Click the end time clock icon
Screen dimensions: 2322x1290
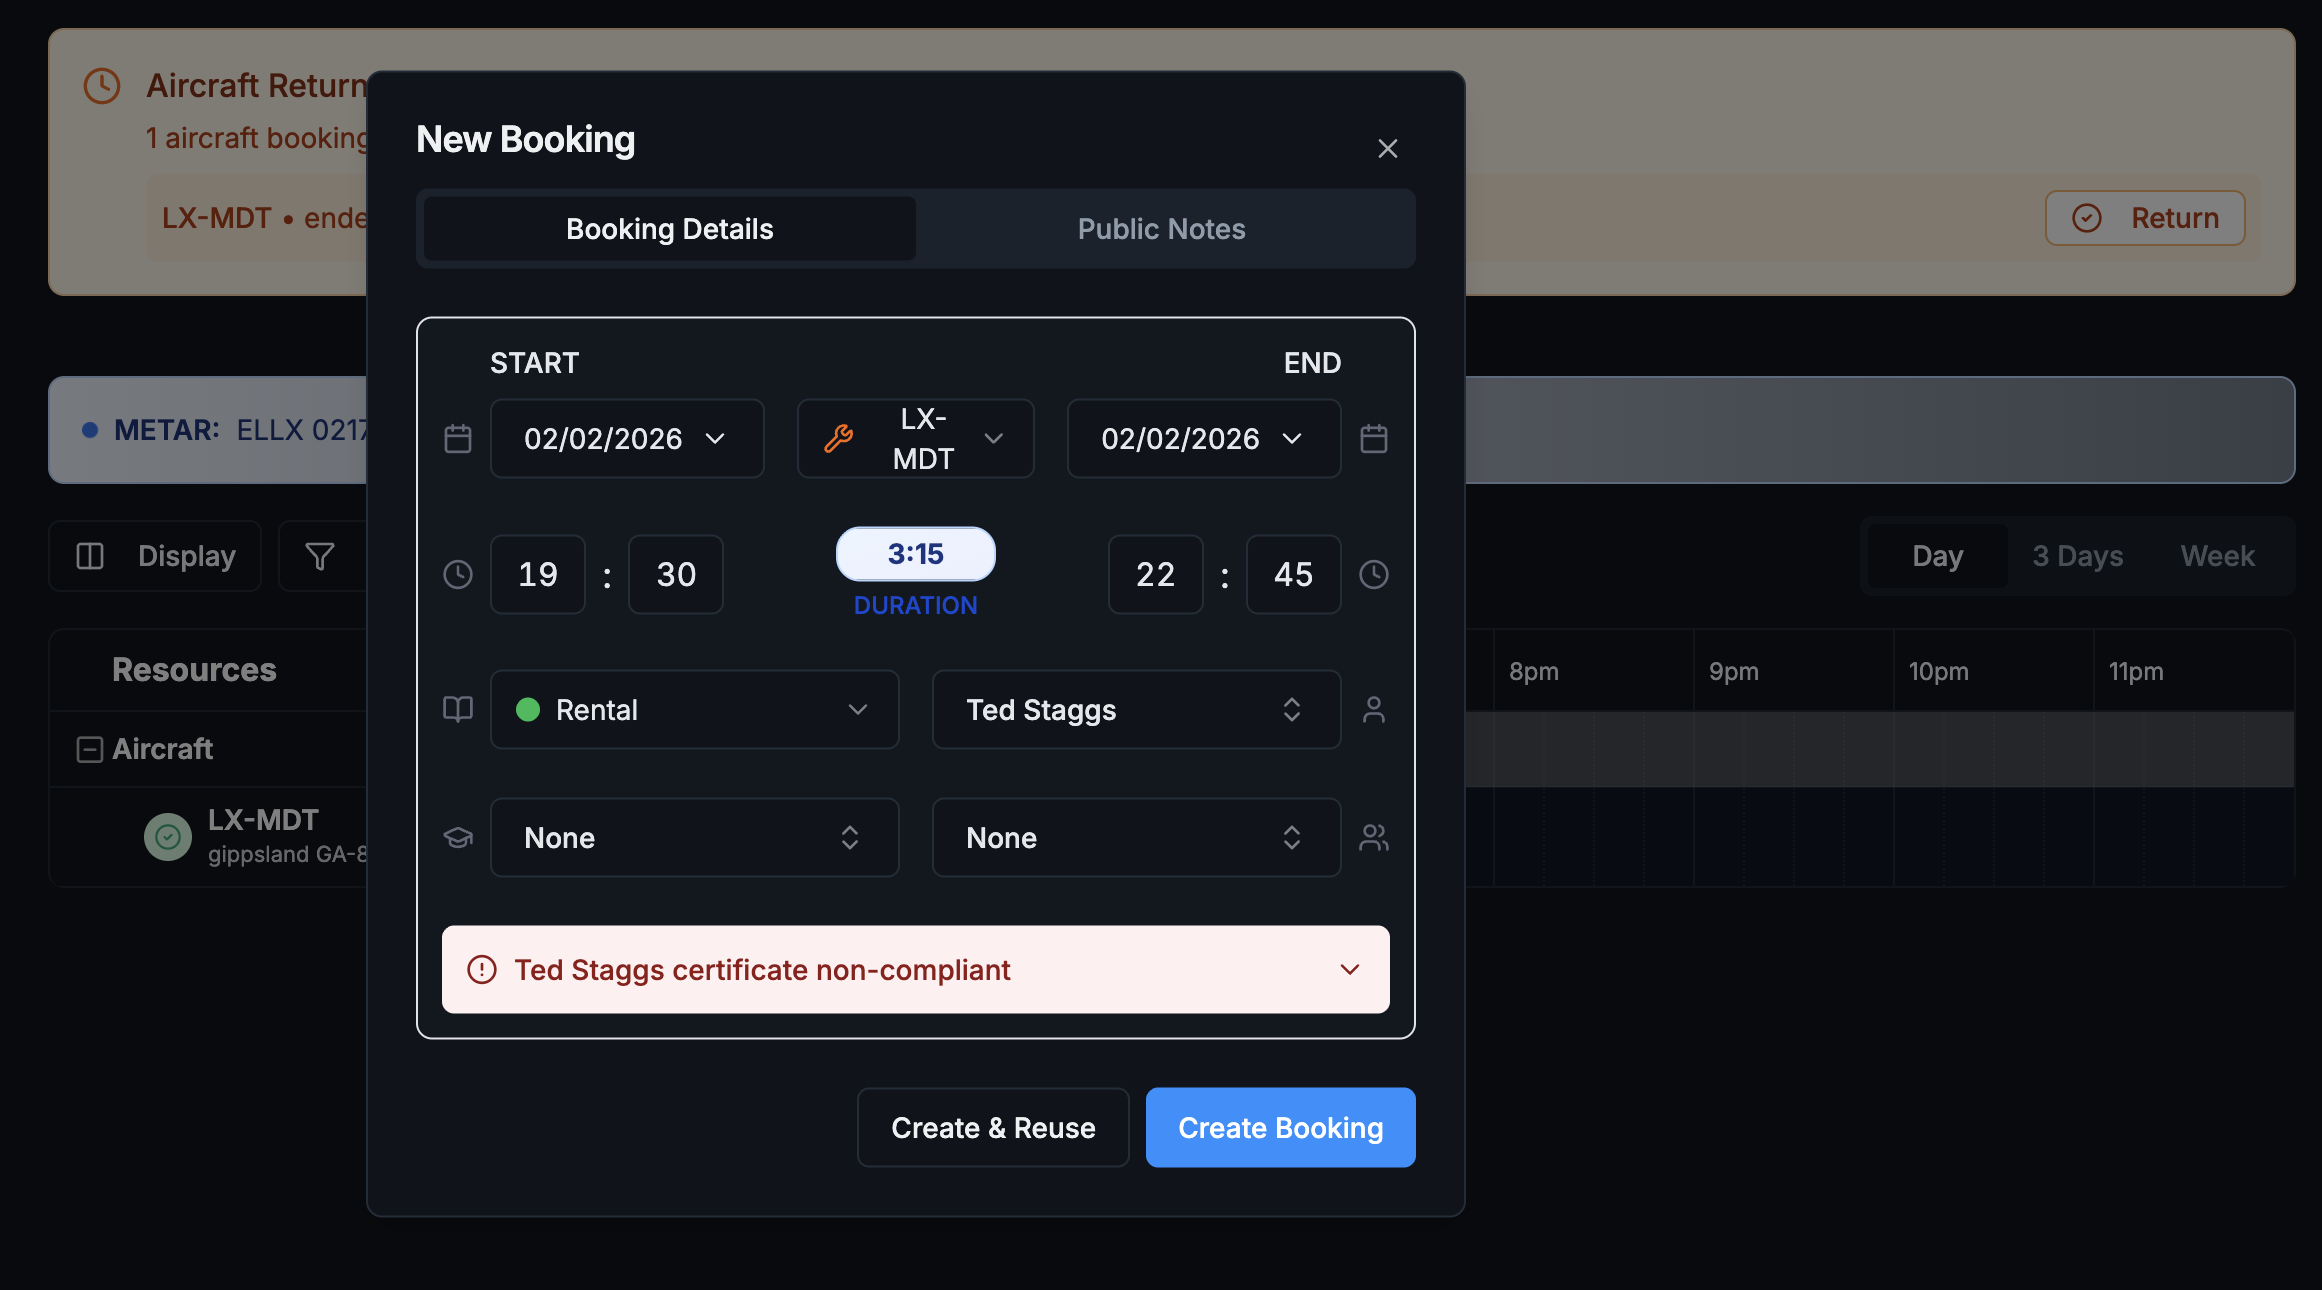pos(1374,574)
